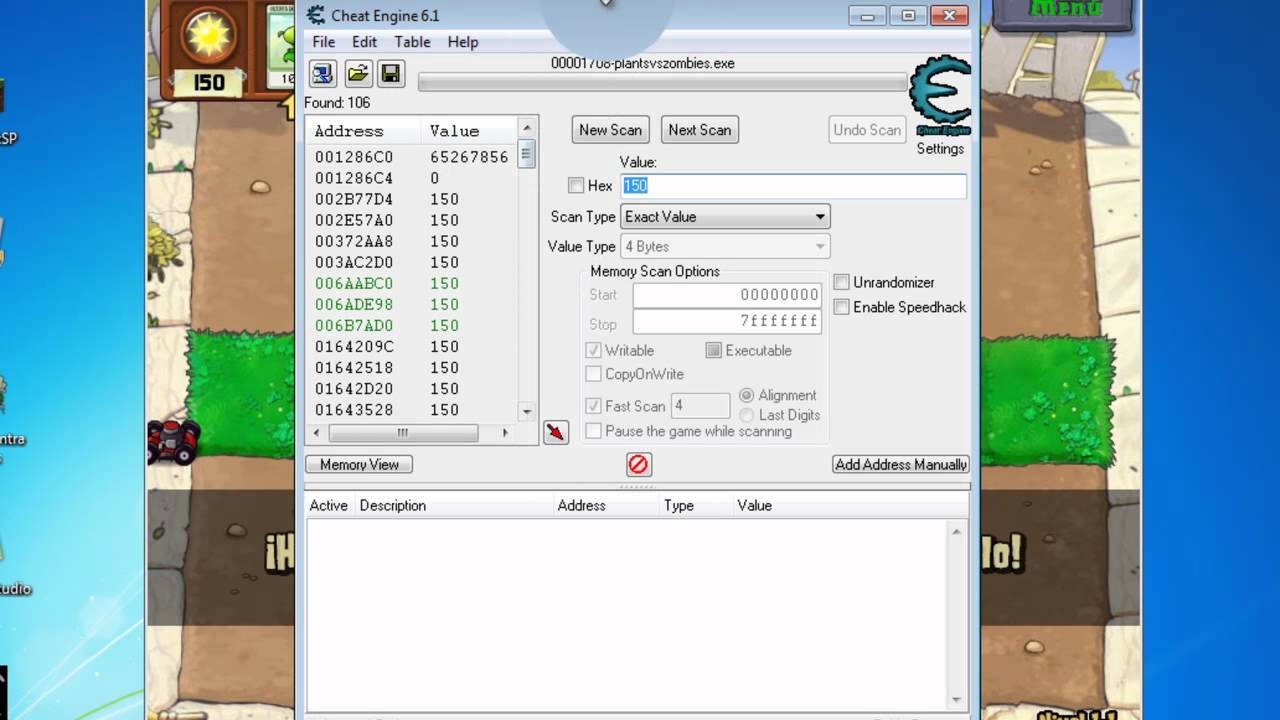The image size is (1280, 720).
Task: Open the Table menu
Action: (x=412, y=42)
